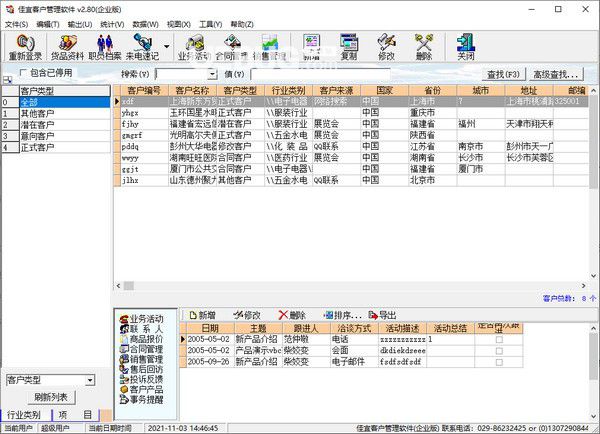Open 货品资料 (product data) from the toolbar
Viewport: 600px width, 434px height.
tap(67, 47)
